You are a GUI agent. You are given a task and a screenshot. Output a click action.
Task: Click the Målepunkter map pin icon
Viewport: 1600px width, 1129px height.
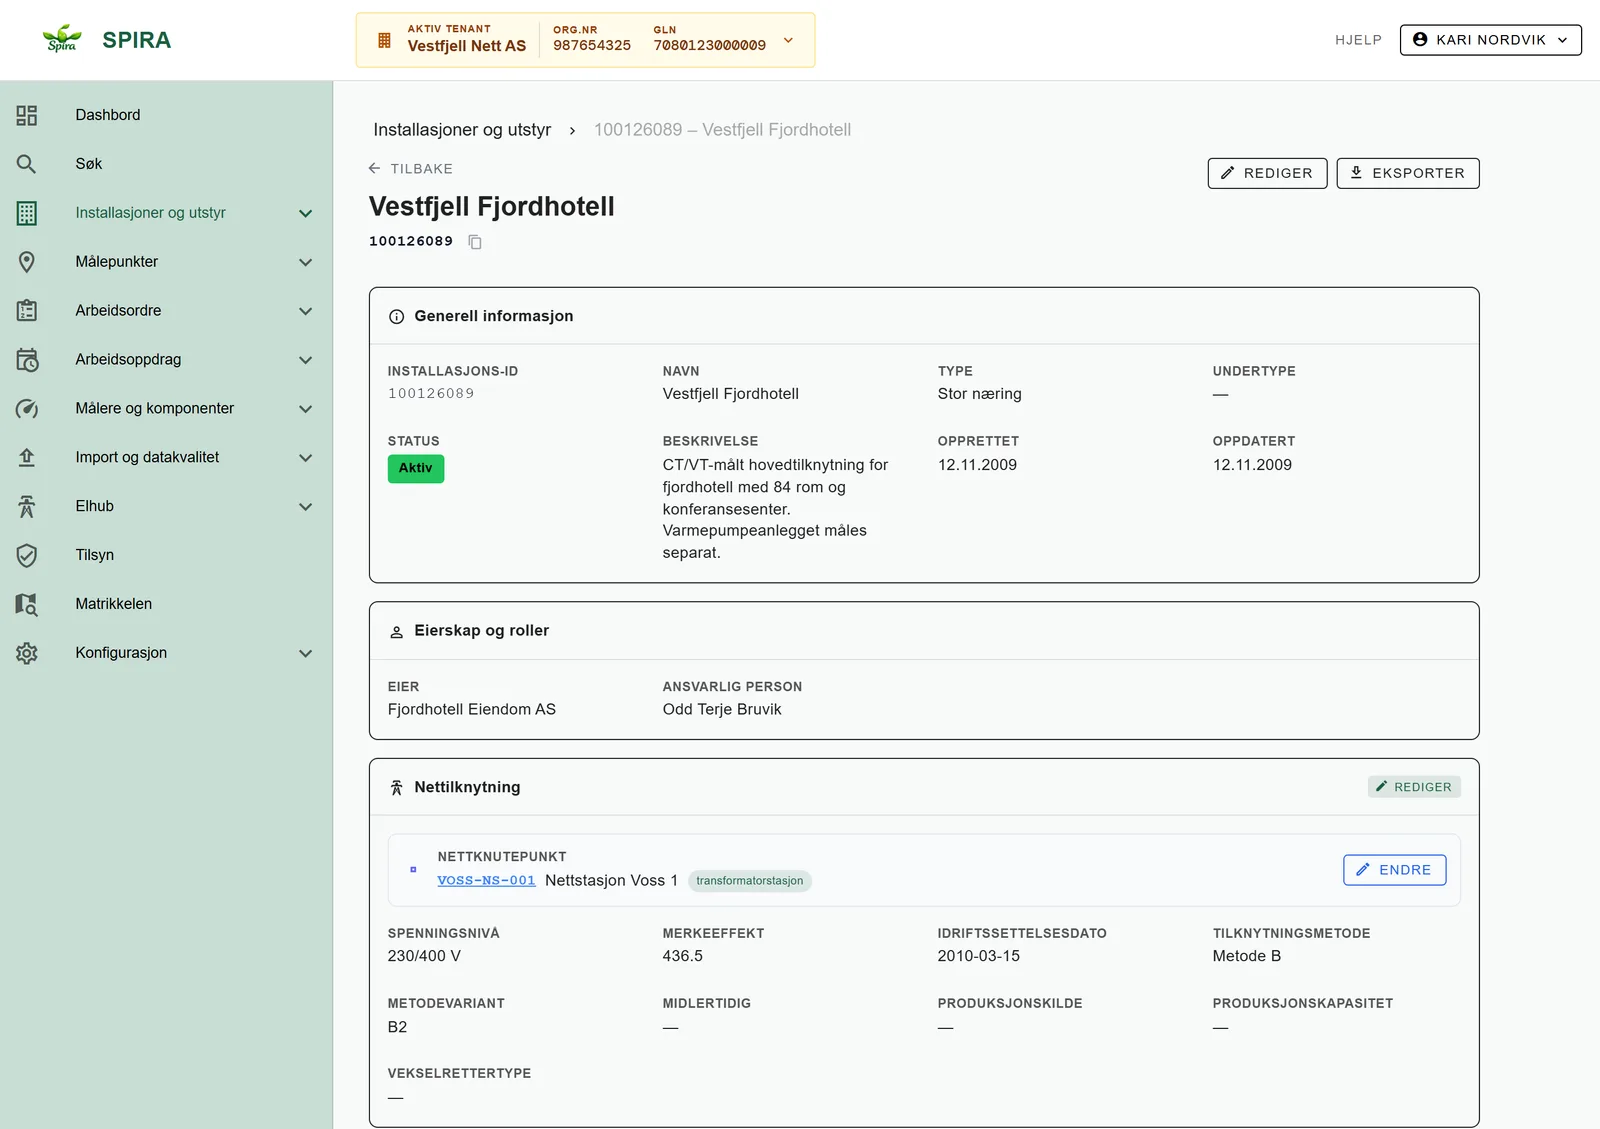tap(27, 262)
